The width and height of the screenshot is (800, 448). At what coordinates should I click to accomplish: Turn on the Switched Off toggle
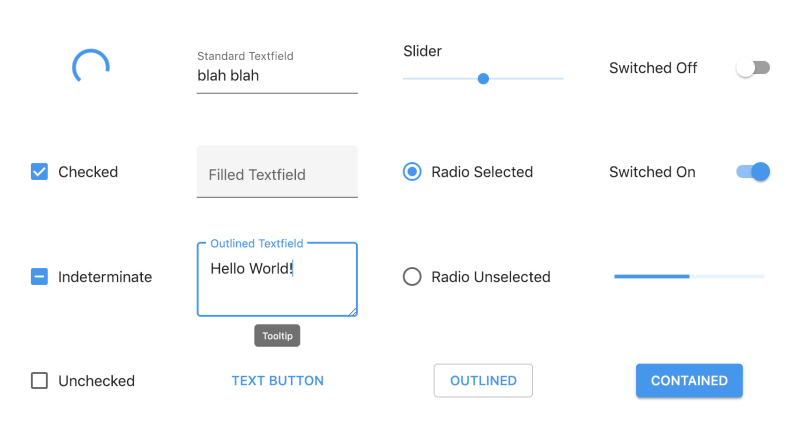pos(753,68)
